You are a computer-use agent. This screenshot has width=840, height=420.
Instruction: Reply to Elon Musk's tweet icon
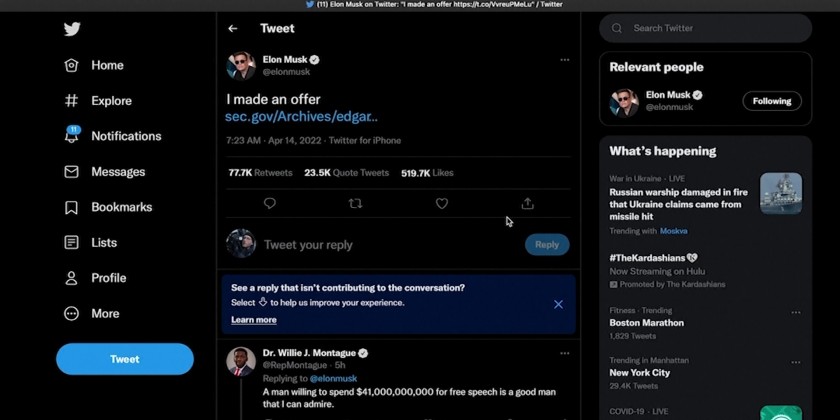(x=270, y=204)
